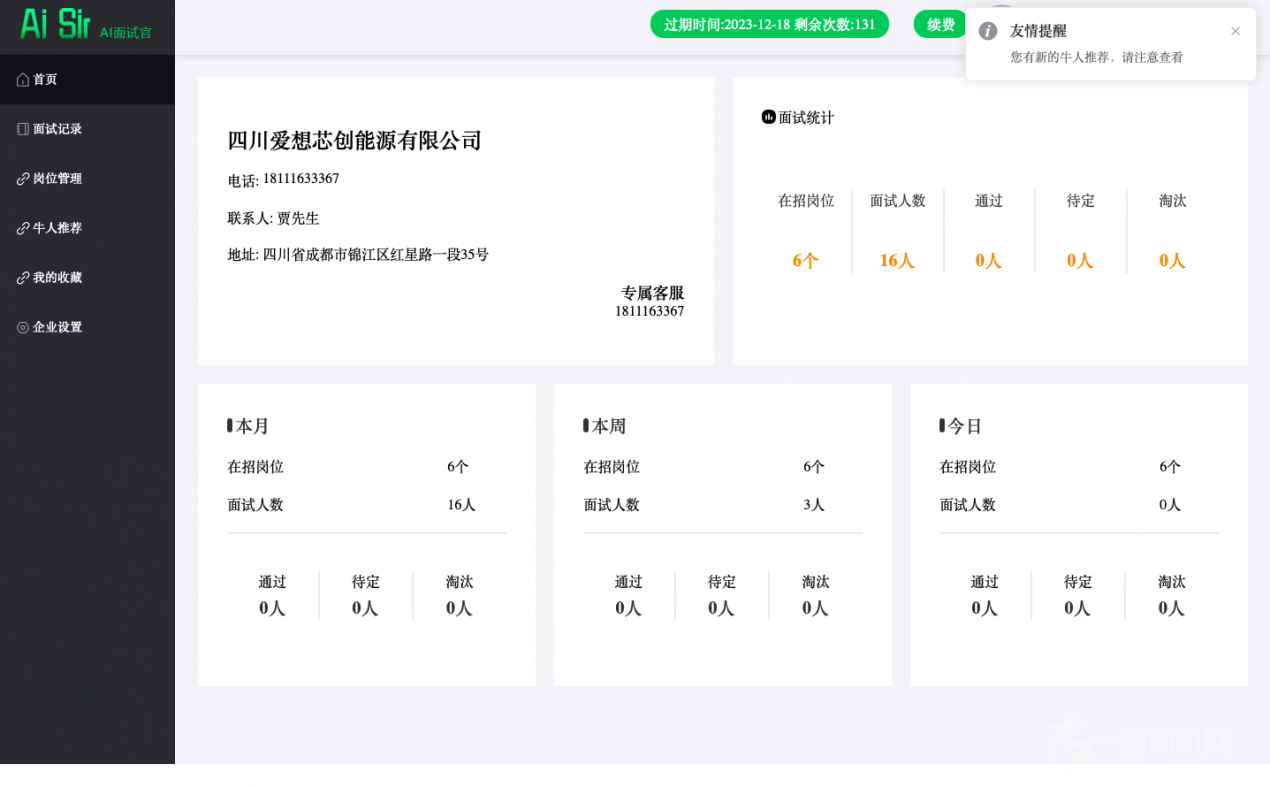
Task: Click the company name 四川爱想芯创能源有限公司
Action: pos(354,141)
